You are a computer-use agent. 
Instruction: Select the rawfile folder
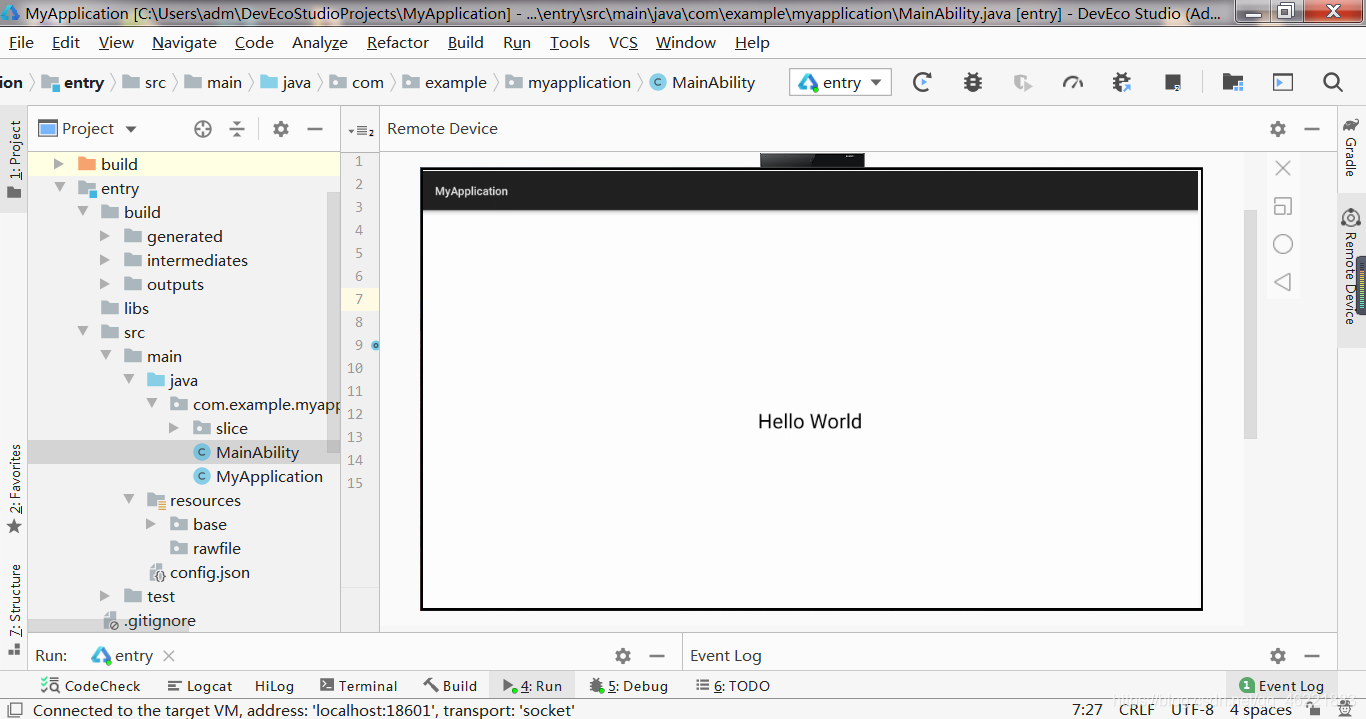click(205, 548)
